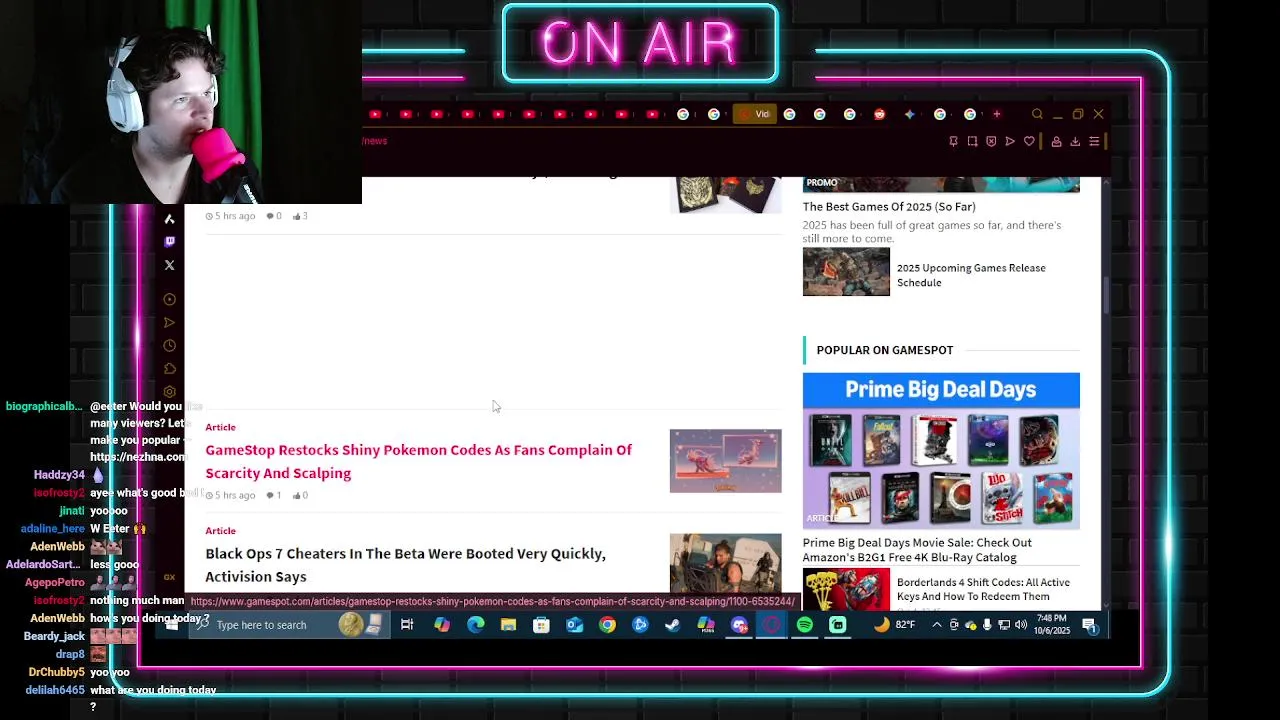1280x720 pixels.
Task: Open 'Prime Big Deal Days Movie Sale' link
Action: pos(917,550)
